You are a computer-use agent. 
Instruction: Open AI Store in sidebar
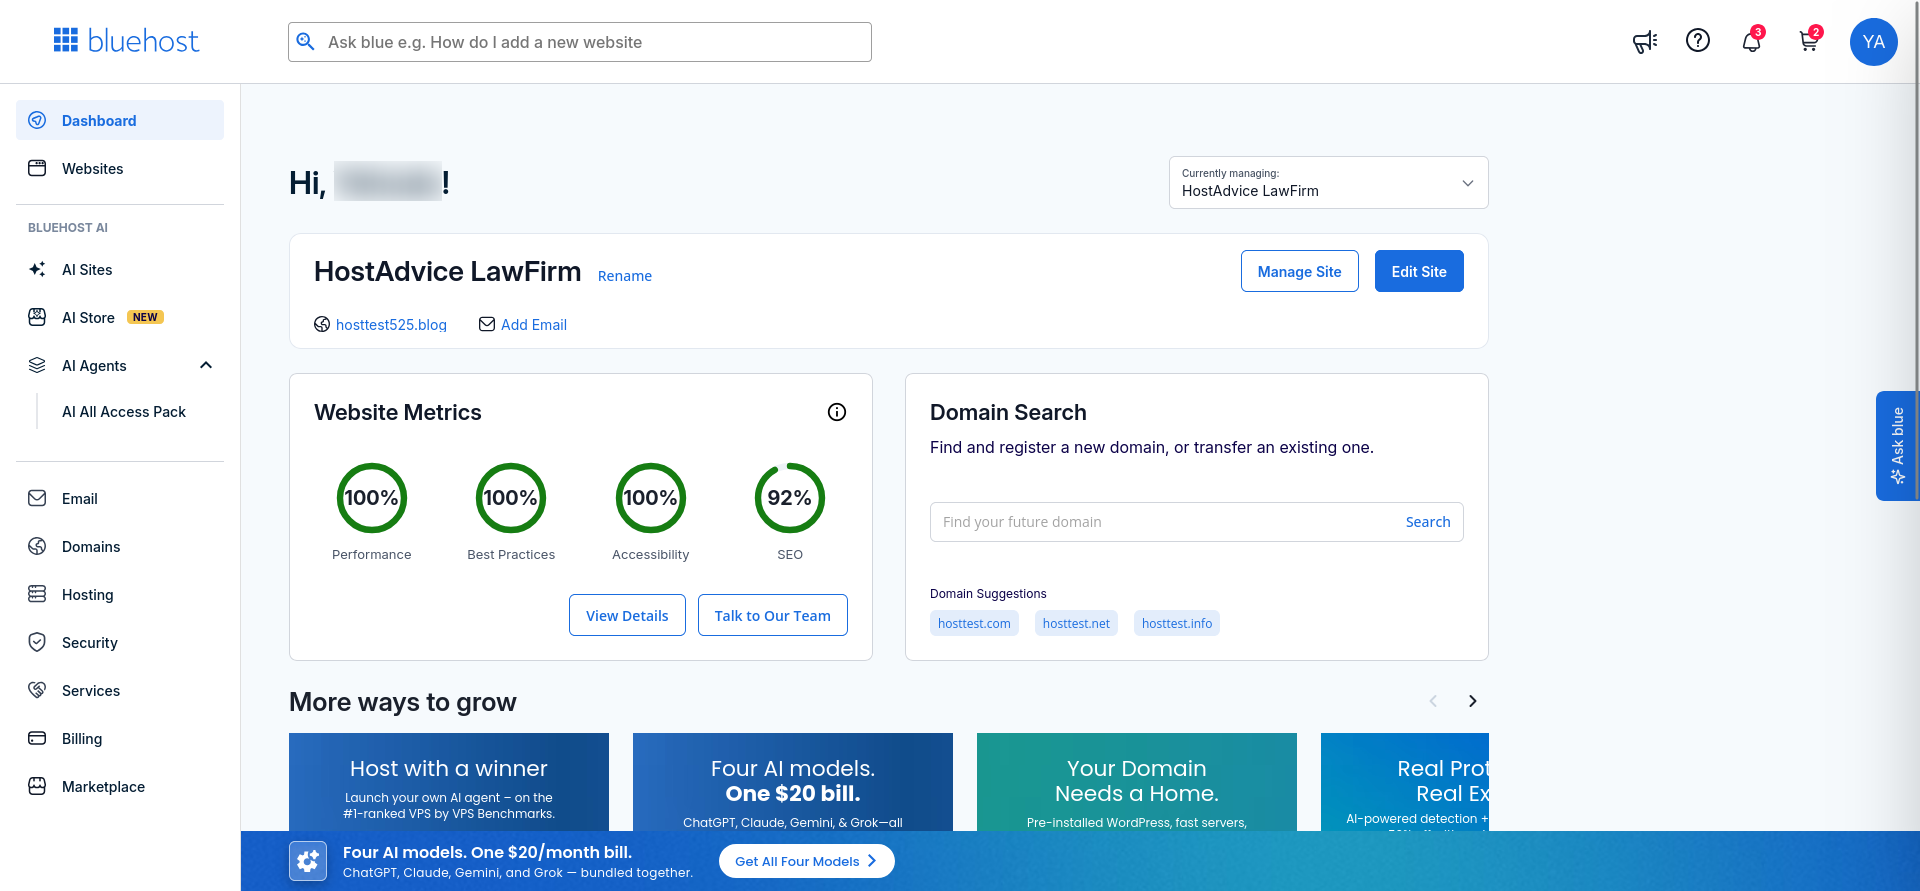(x=120, y=317)
